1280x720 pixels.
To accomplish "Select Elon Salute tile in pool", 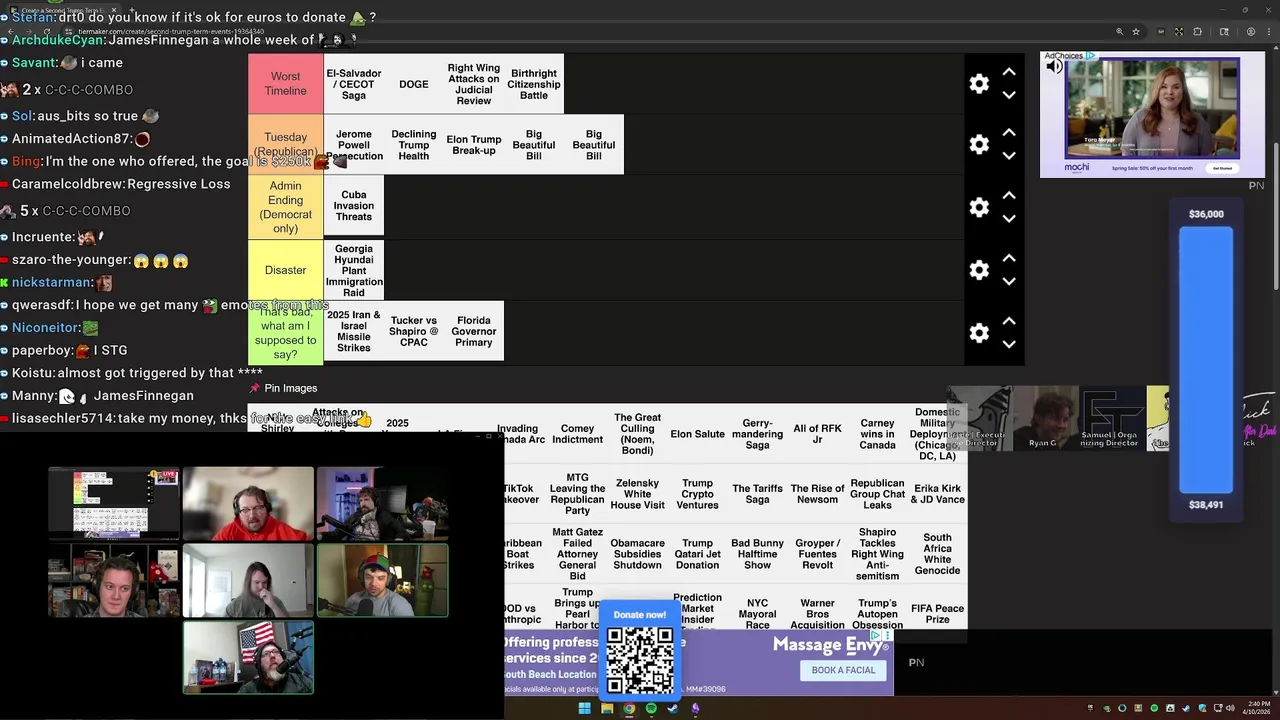I will pos(697,434).
